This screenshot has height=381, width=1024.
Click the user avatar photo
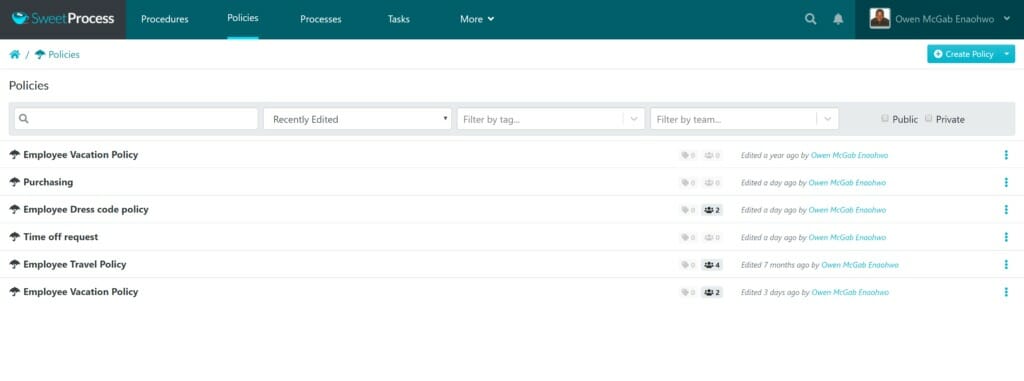click(880, 18)
